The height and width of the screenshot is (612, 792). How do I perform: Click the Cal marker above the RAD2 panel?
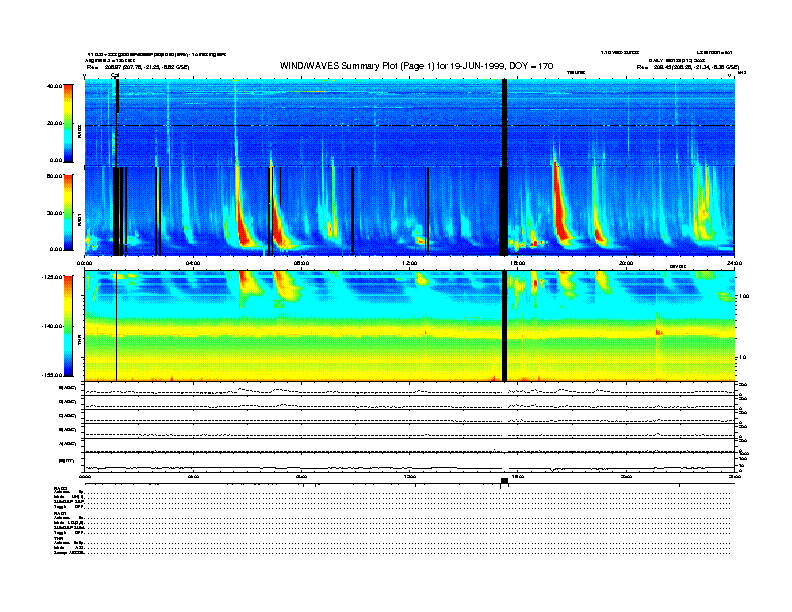[115, 76]
